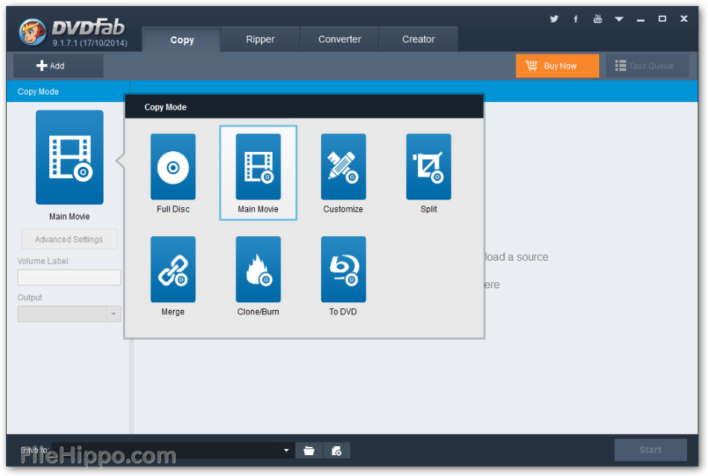Click the Start button
Screen dimensions: 708x476
650,450
